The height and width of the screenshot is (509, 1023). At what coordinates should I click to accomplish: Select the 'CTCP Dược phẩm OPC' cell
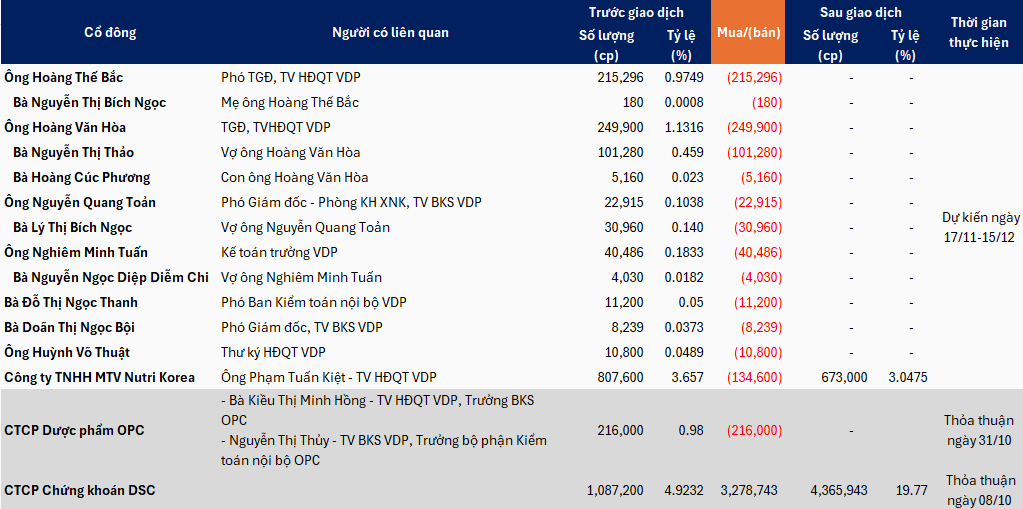tap(74, 430)
